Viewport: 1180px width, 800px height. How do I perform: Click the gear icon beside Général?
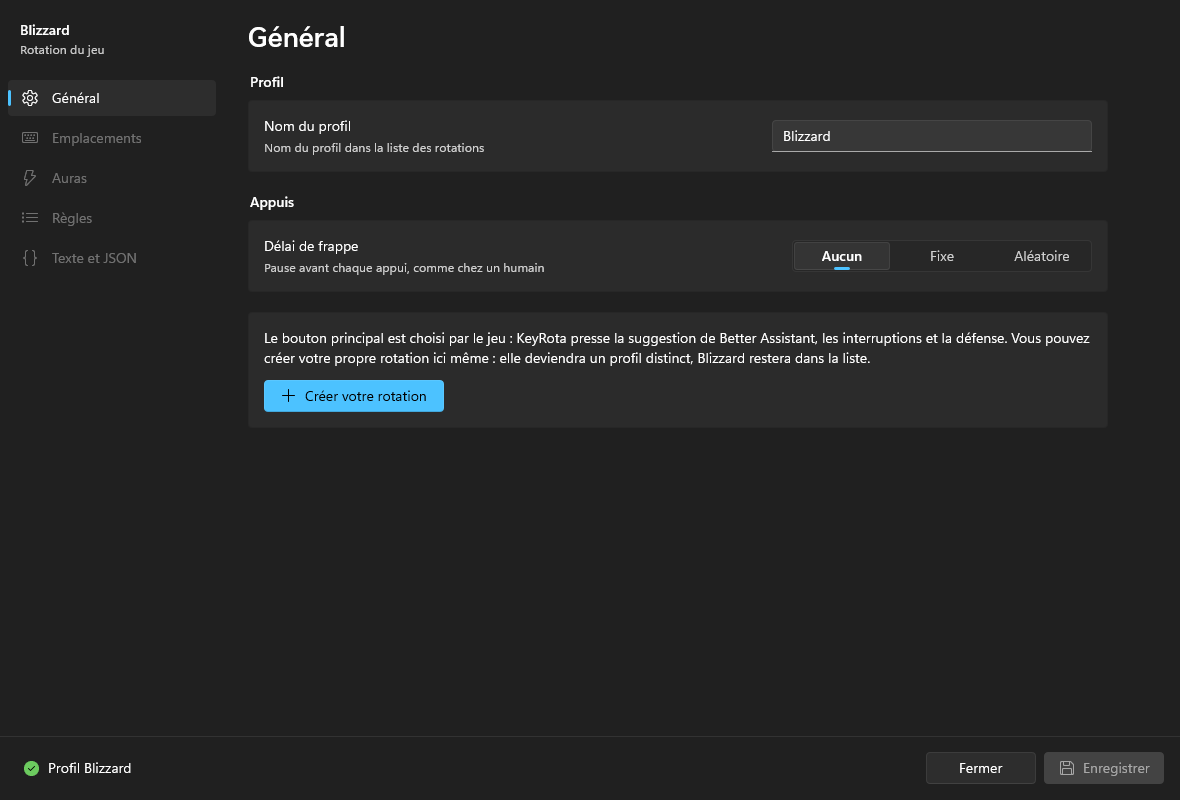point(30,98)
